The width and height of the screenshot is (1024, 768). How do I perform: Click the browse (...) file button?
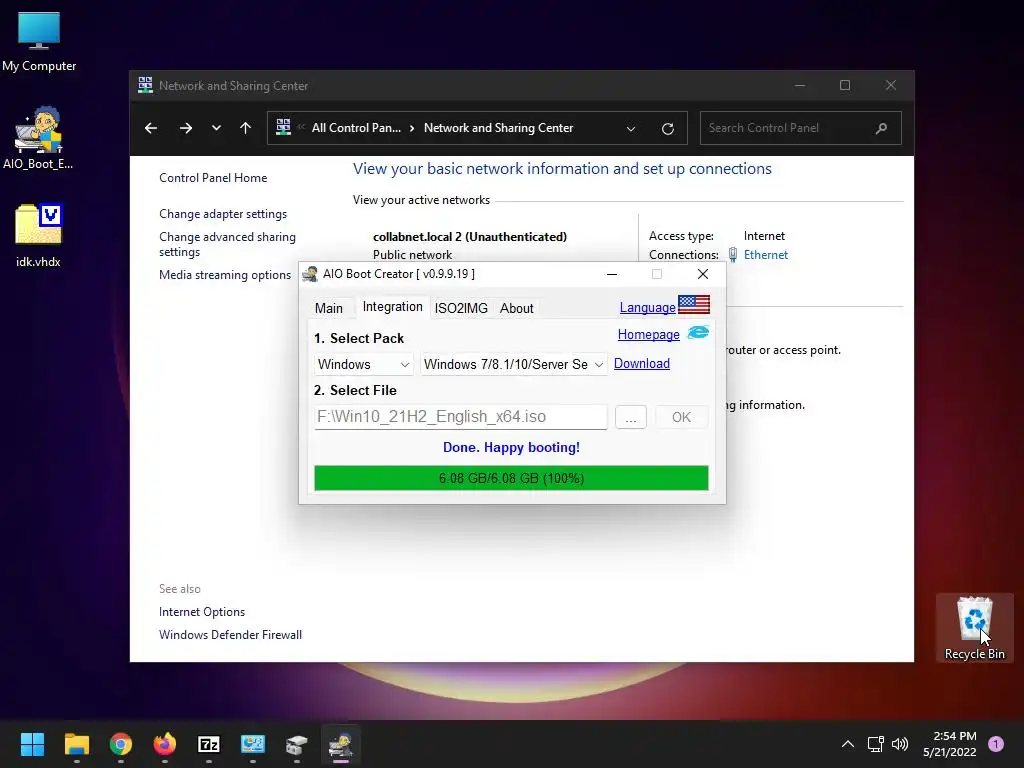[630, 417]
